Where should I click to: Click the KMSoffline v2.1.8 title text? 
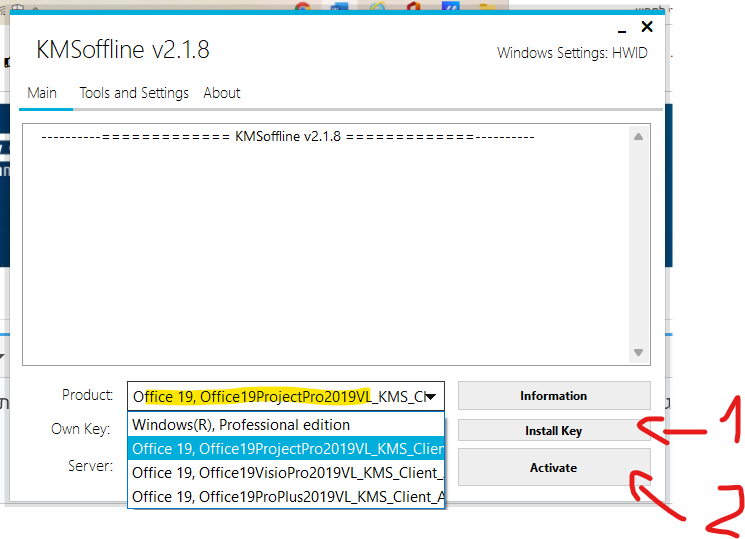pos(123,49)
